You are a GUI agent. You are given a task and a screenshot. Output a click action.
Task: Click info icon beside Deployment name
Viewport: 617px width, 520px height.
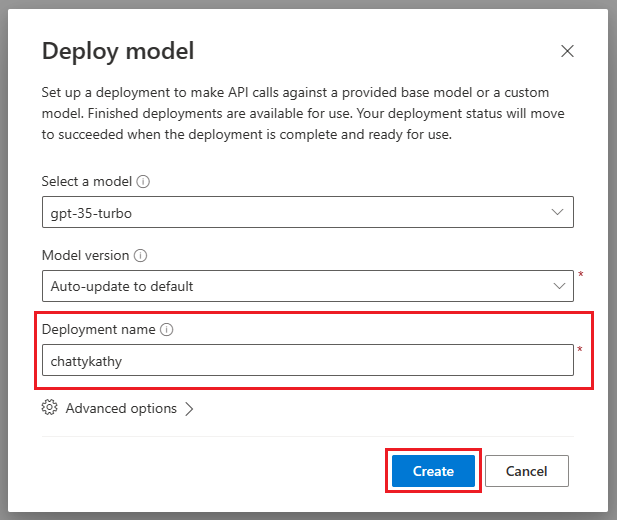(166, 329)
